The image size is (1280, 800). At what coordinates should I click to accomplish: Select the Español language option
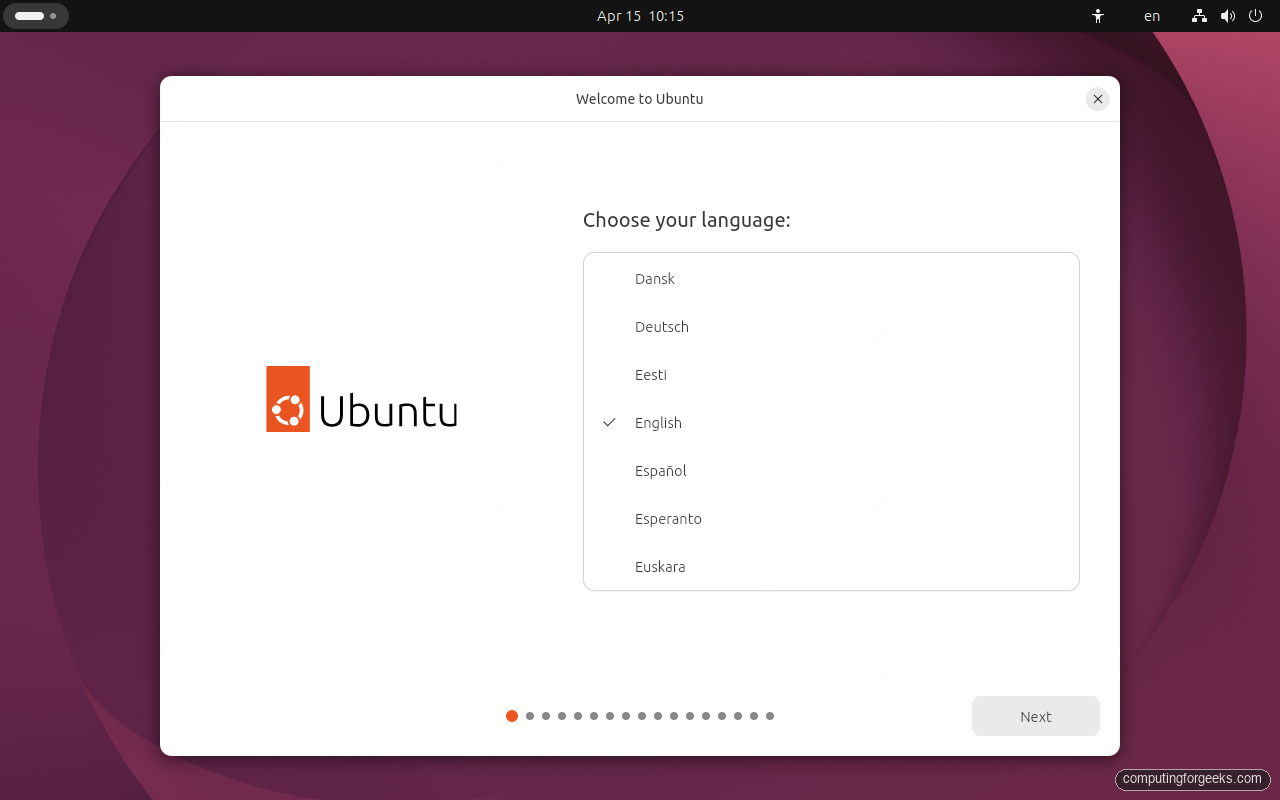(x=660, y=470)
